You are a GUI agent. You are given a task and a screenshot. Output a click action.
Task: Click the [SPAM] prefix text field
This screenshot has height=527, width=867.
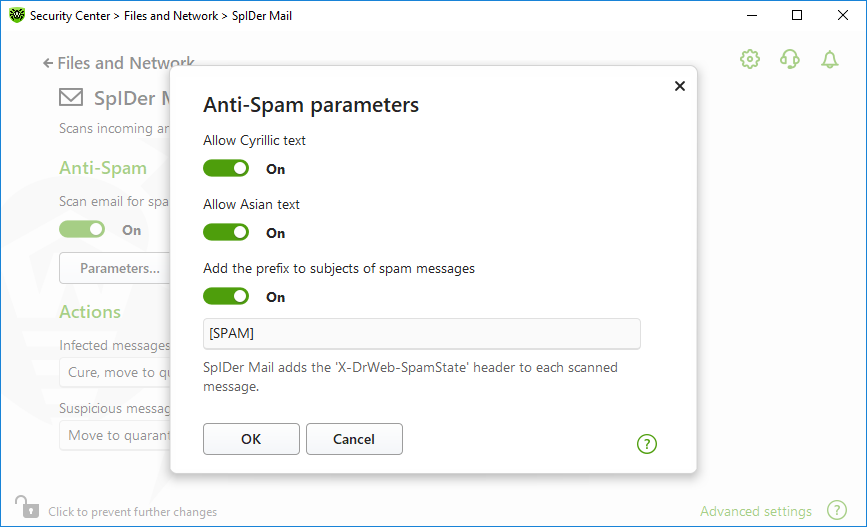click(x=421, y=333)
